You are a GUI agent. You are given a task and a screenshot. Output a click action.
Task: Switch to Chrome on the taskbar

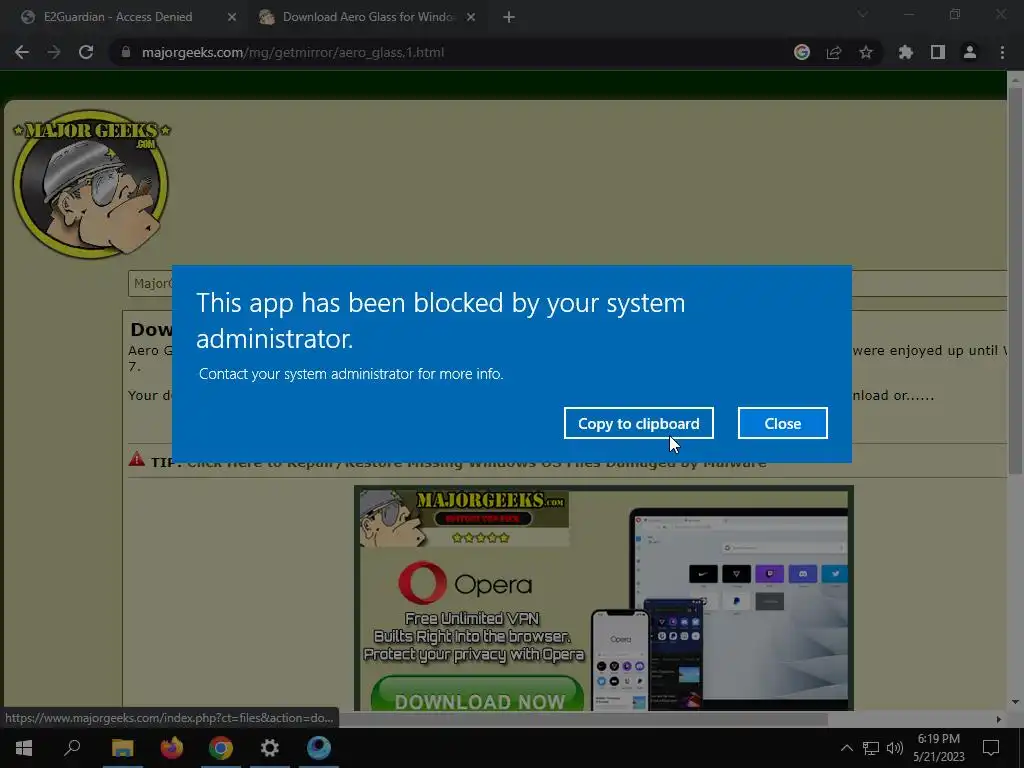point(221,748)
